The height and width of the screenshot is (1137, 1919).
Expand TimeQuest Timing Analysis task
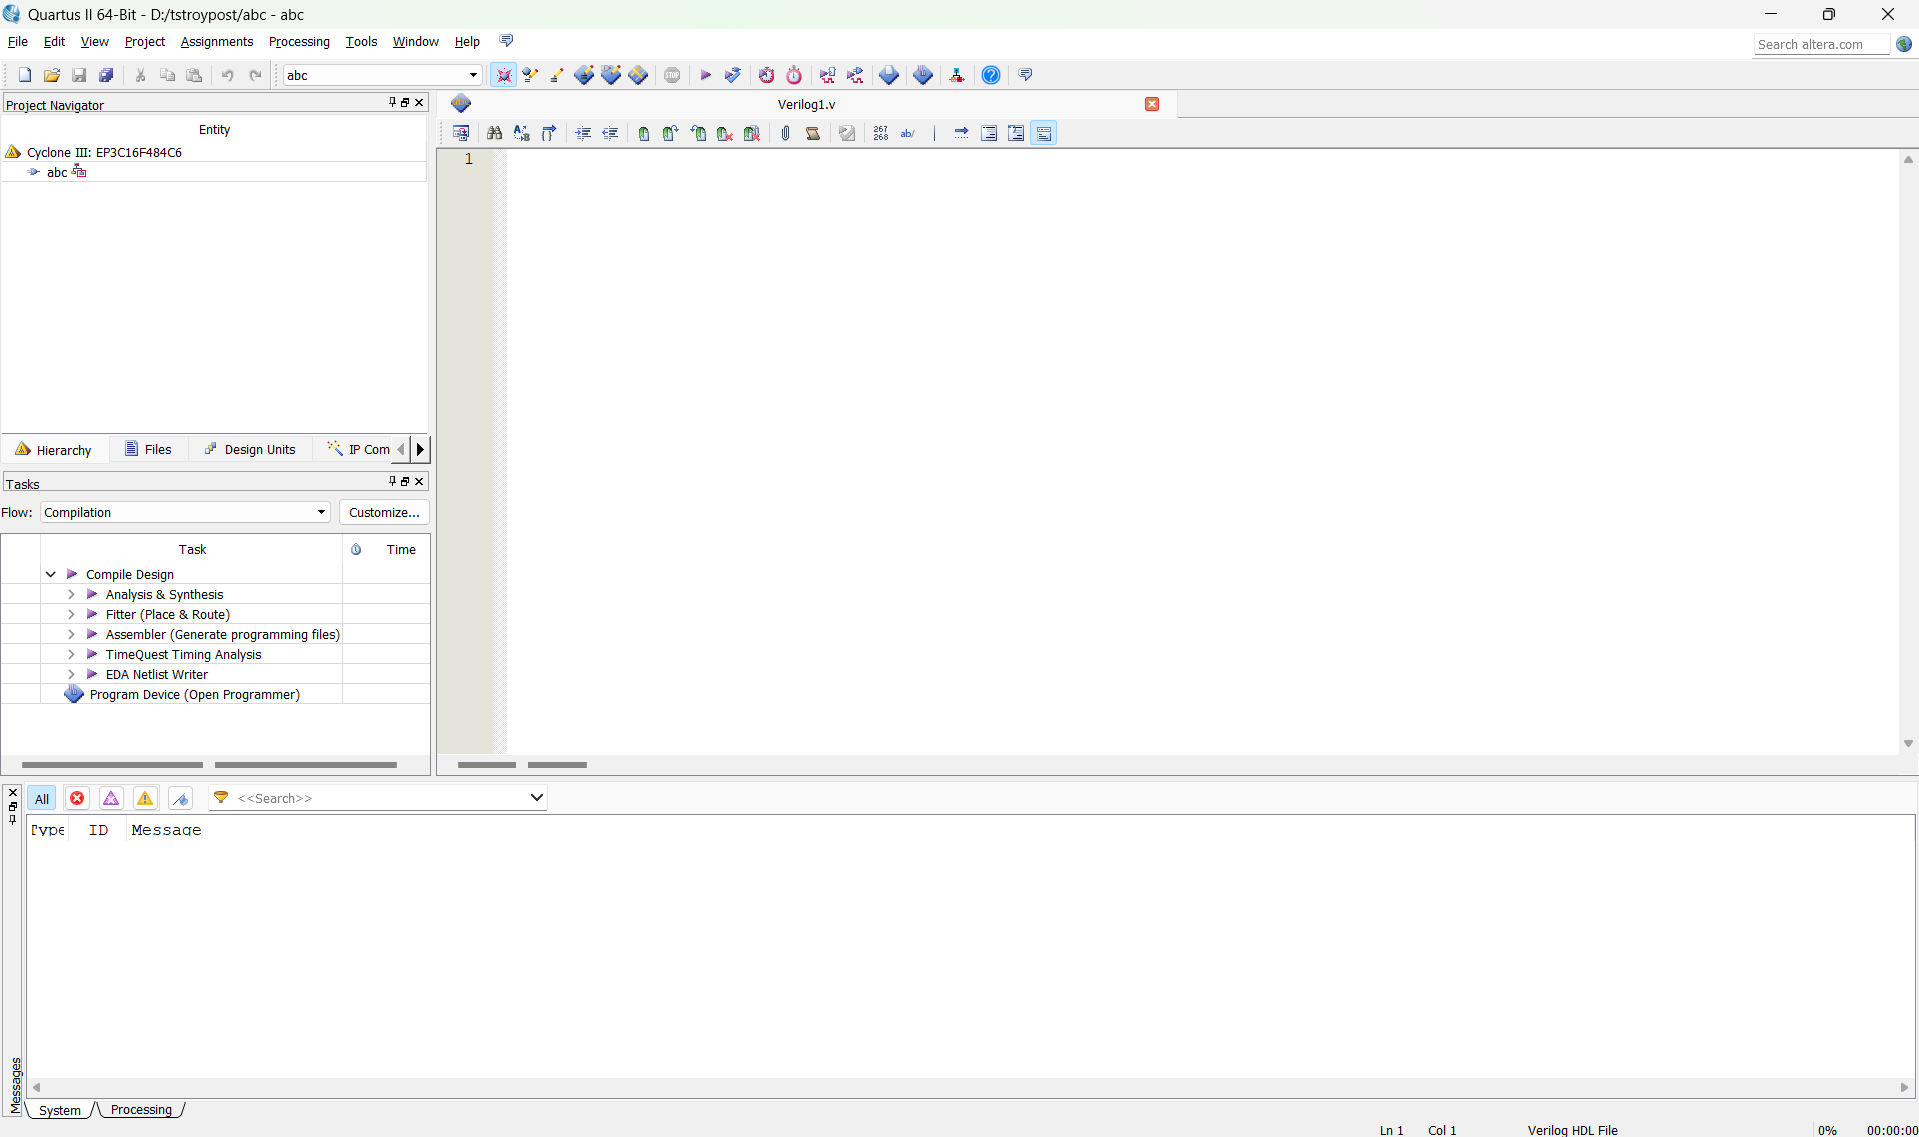[71, 654]
